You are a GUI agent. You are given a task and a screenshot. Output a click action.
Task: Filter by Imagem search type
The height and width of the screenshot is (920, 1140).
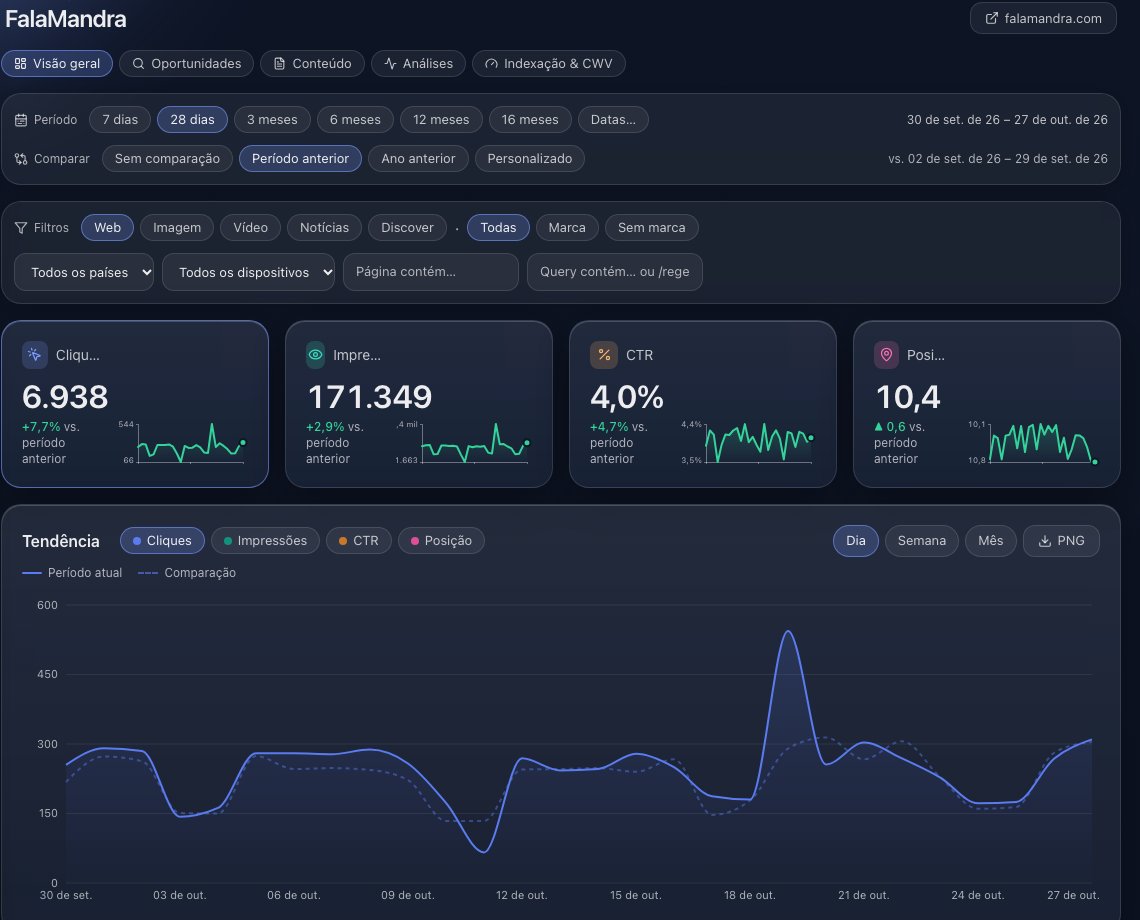coord(177,228)
